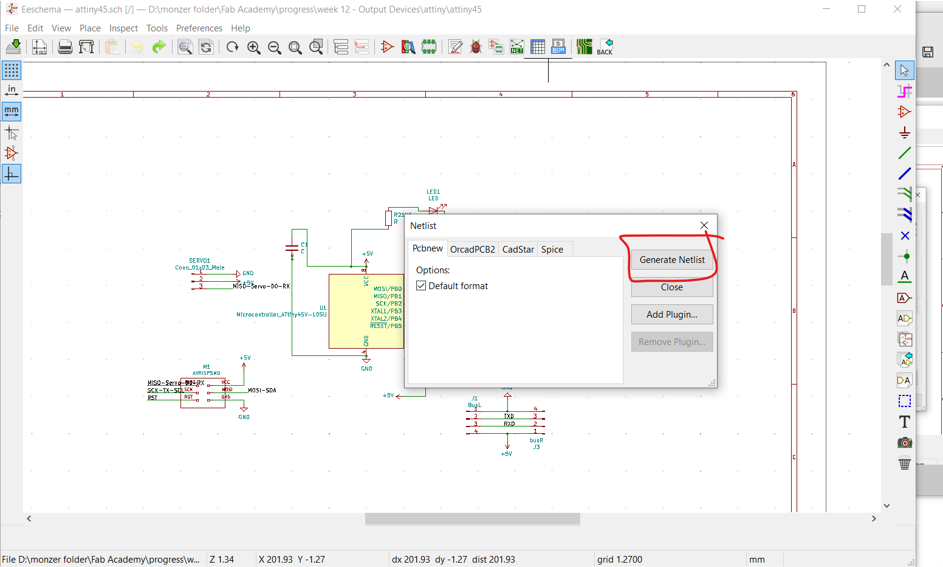Switch to the Spice tab
Image resolution: width=943 pixels, height=567 pixels.
552,249
